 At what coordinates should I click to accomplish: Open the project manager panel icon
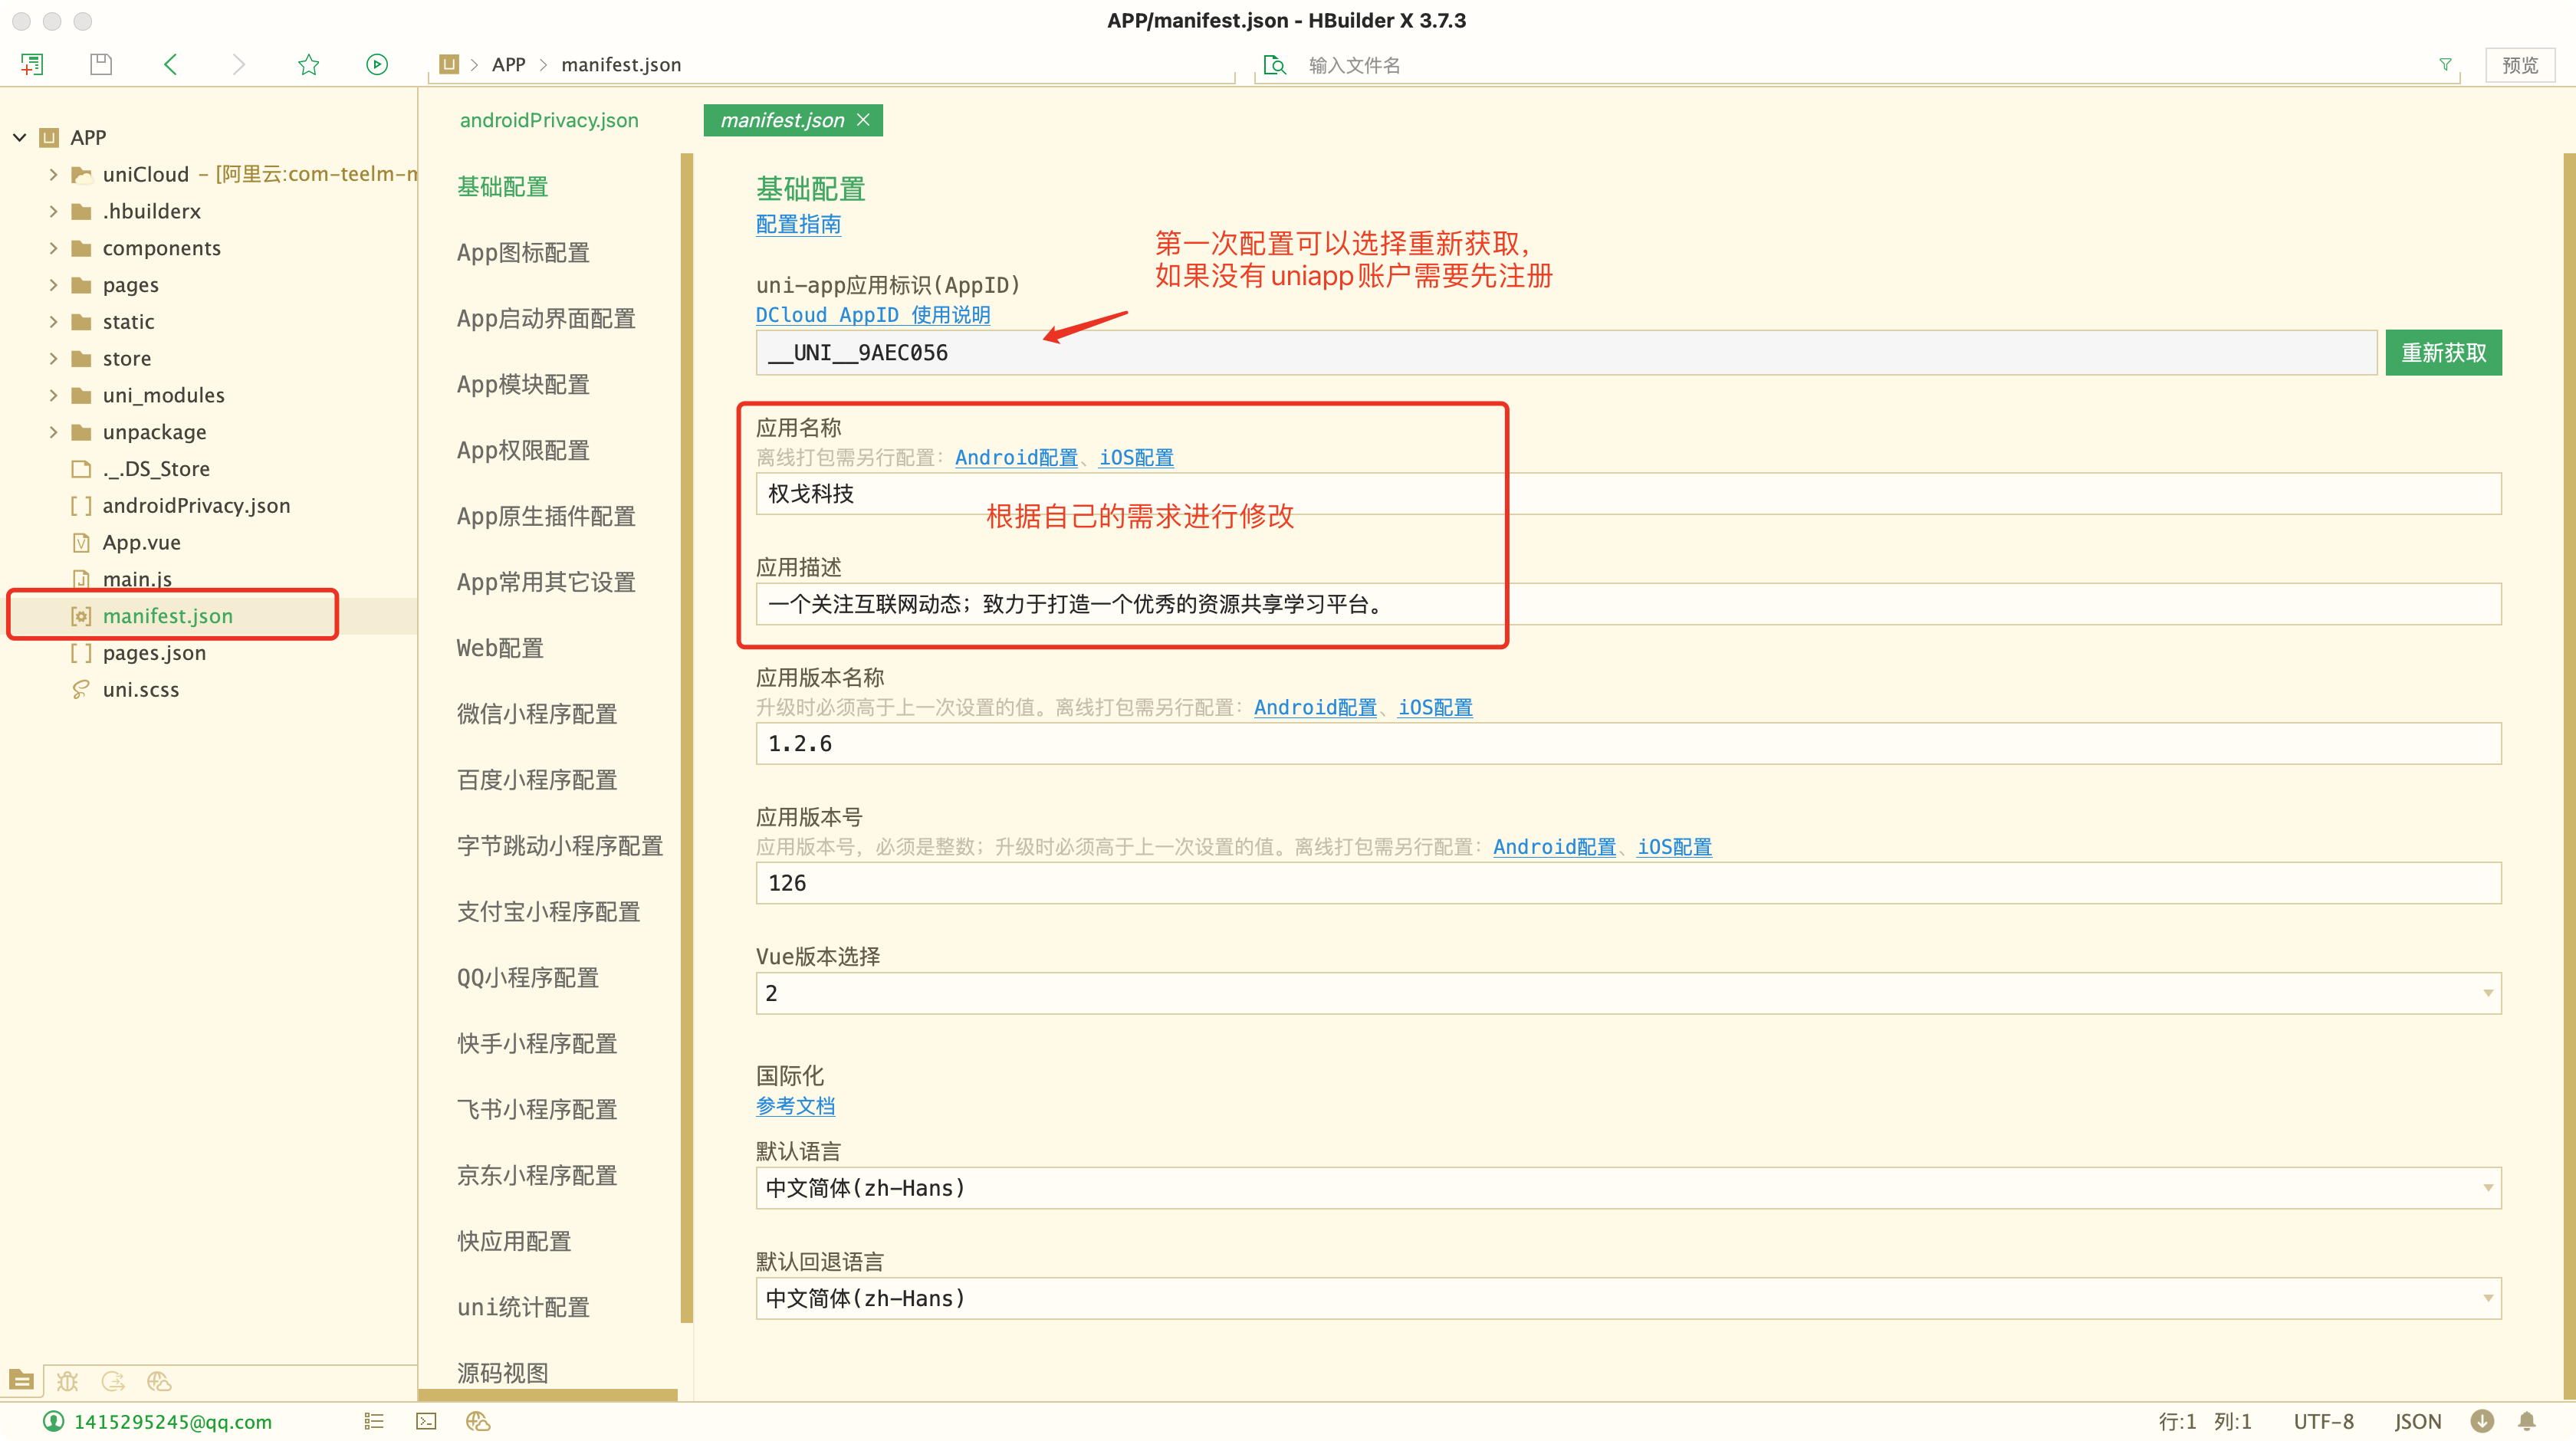pos(21,1381)
